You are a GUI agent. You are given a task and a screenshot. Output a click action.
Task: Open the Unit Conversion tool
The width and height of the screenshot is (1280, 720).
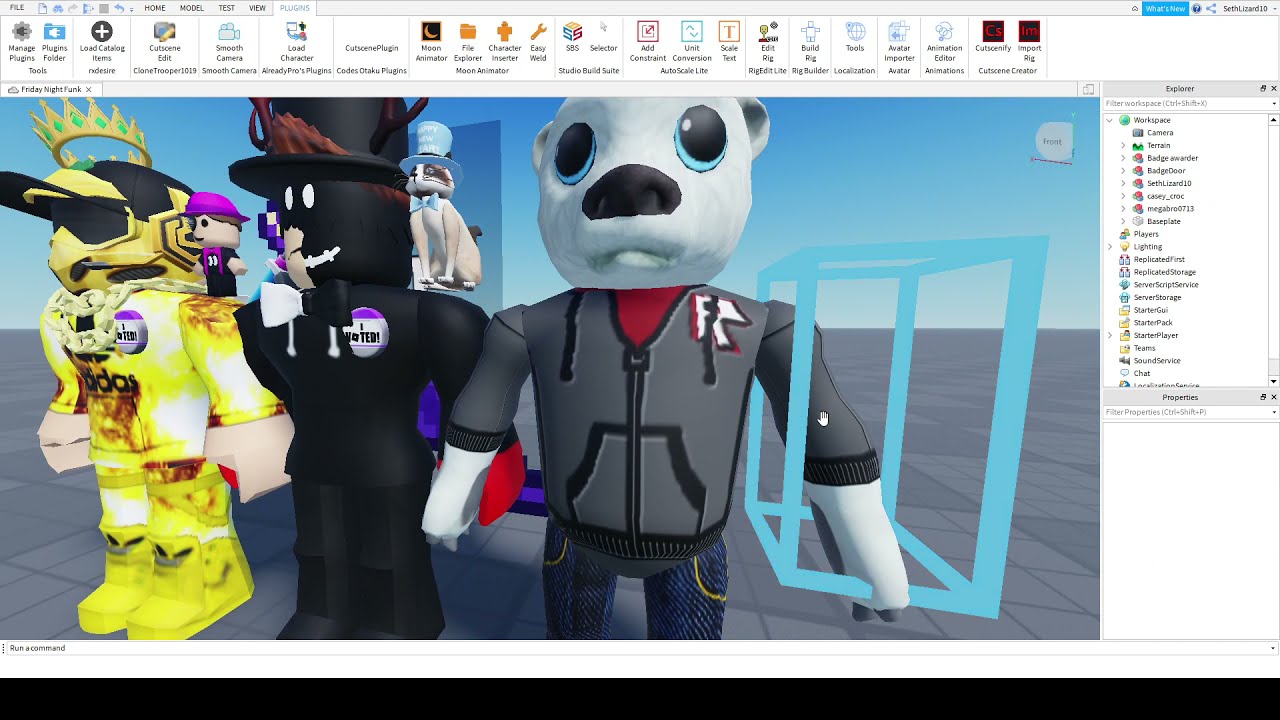[x=691, y=42]
